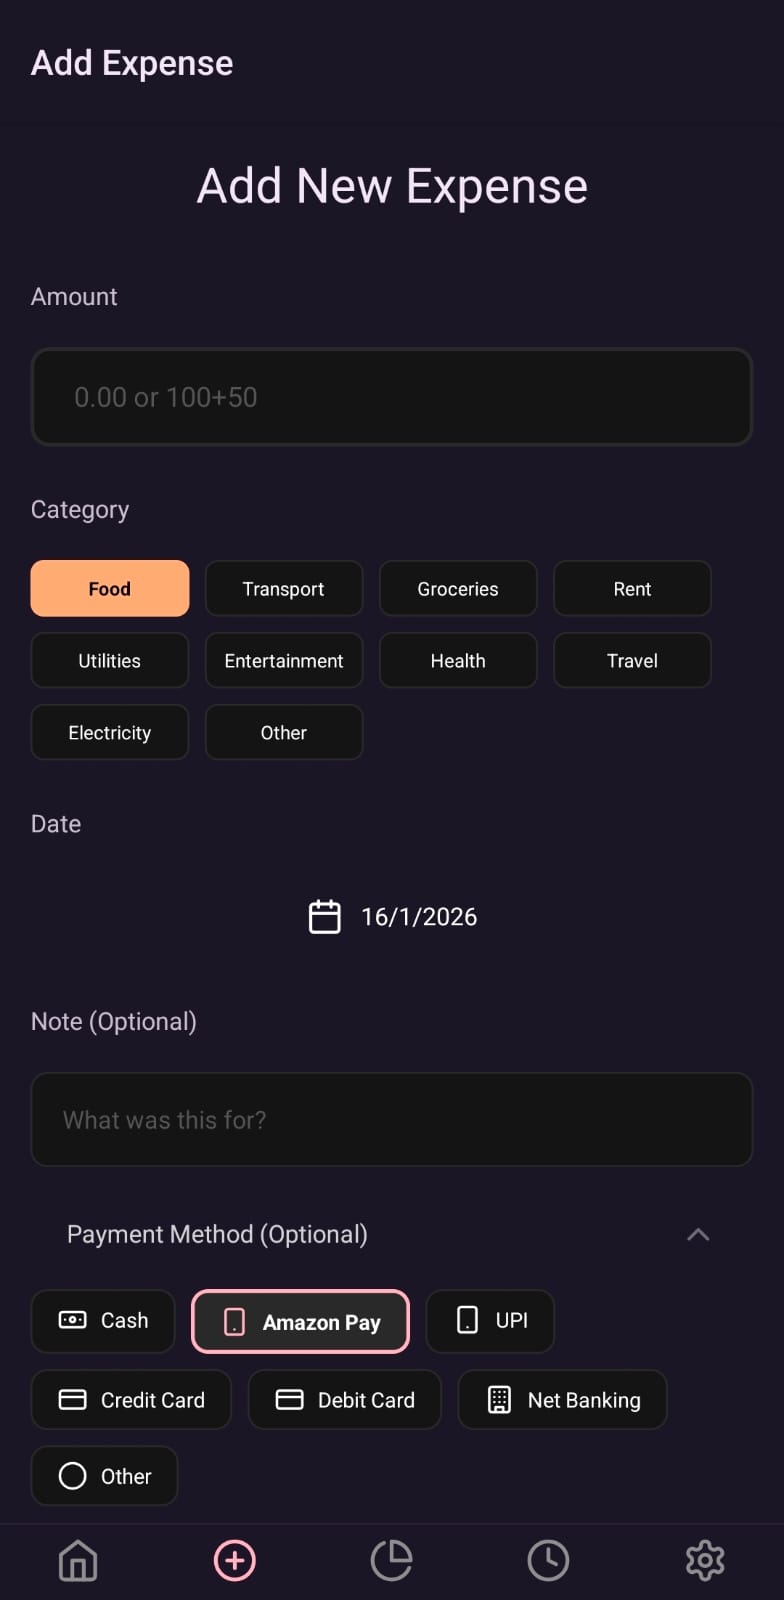Screen dimensions: 784x1600
Task: Select the Entertainment category
Action: point(284,661)
